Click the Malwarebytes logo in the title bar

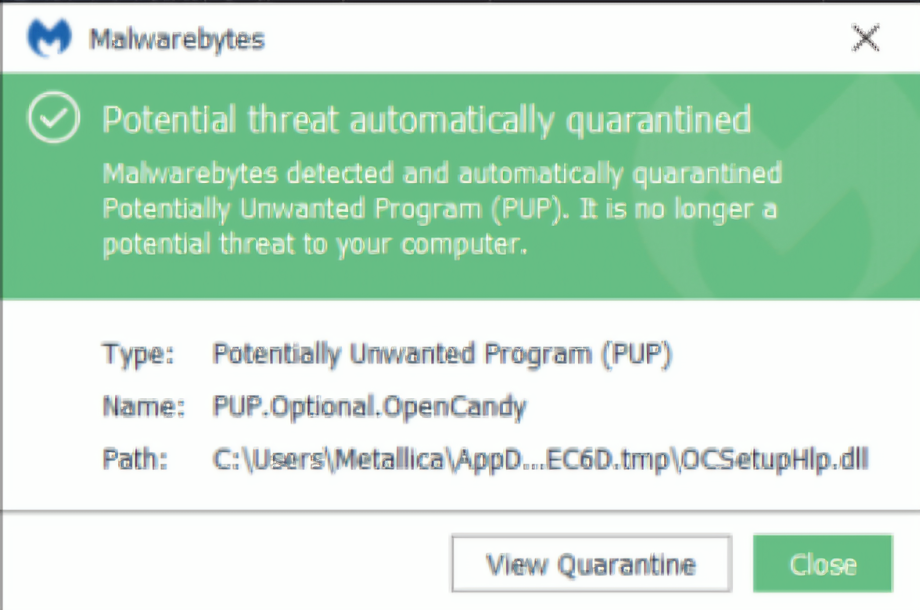click(47, 39)
